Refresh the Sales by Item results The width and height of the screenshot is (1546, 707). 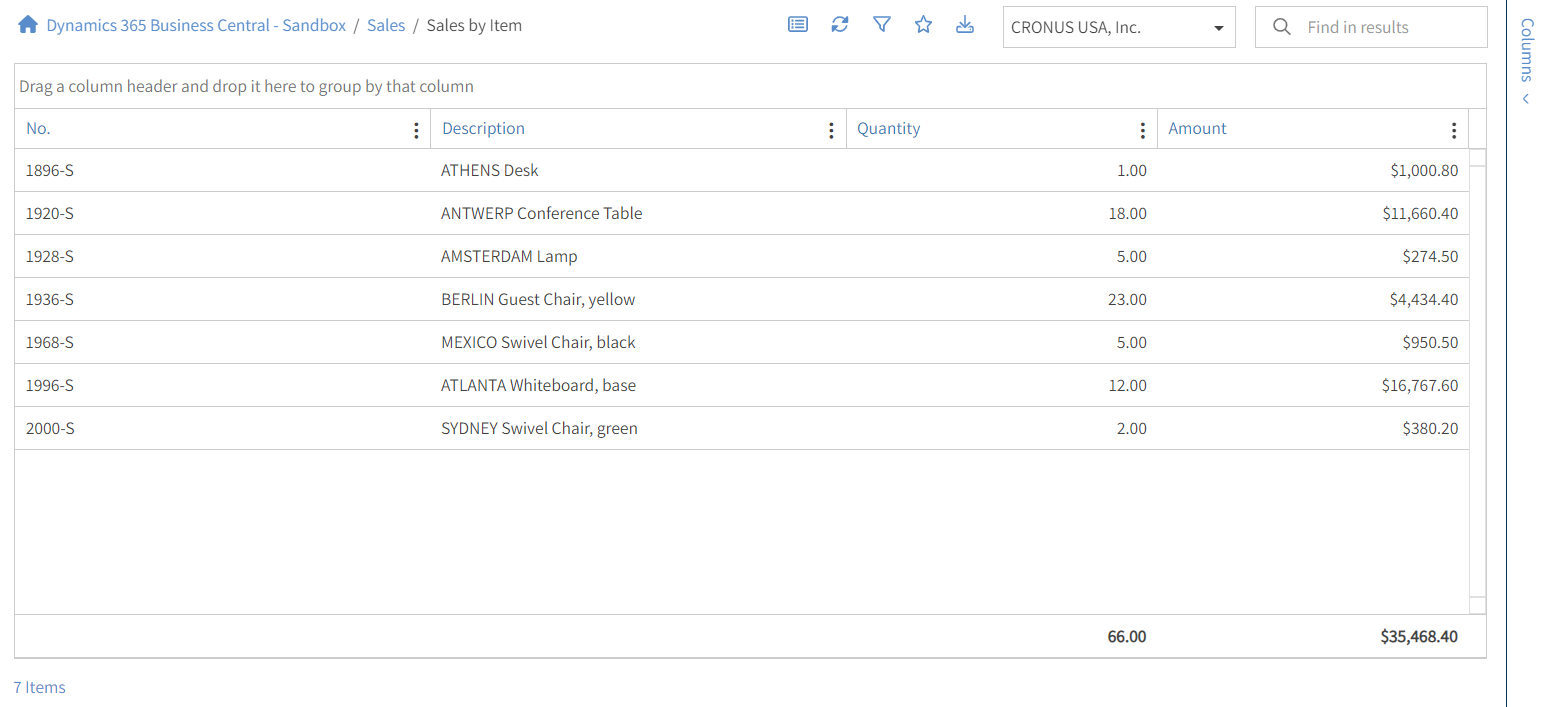[840, 24]
